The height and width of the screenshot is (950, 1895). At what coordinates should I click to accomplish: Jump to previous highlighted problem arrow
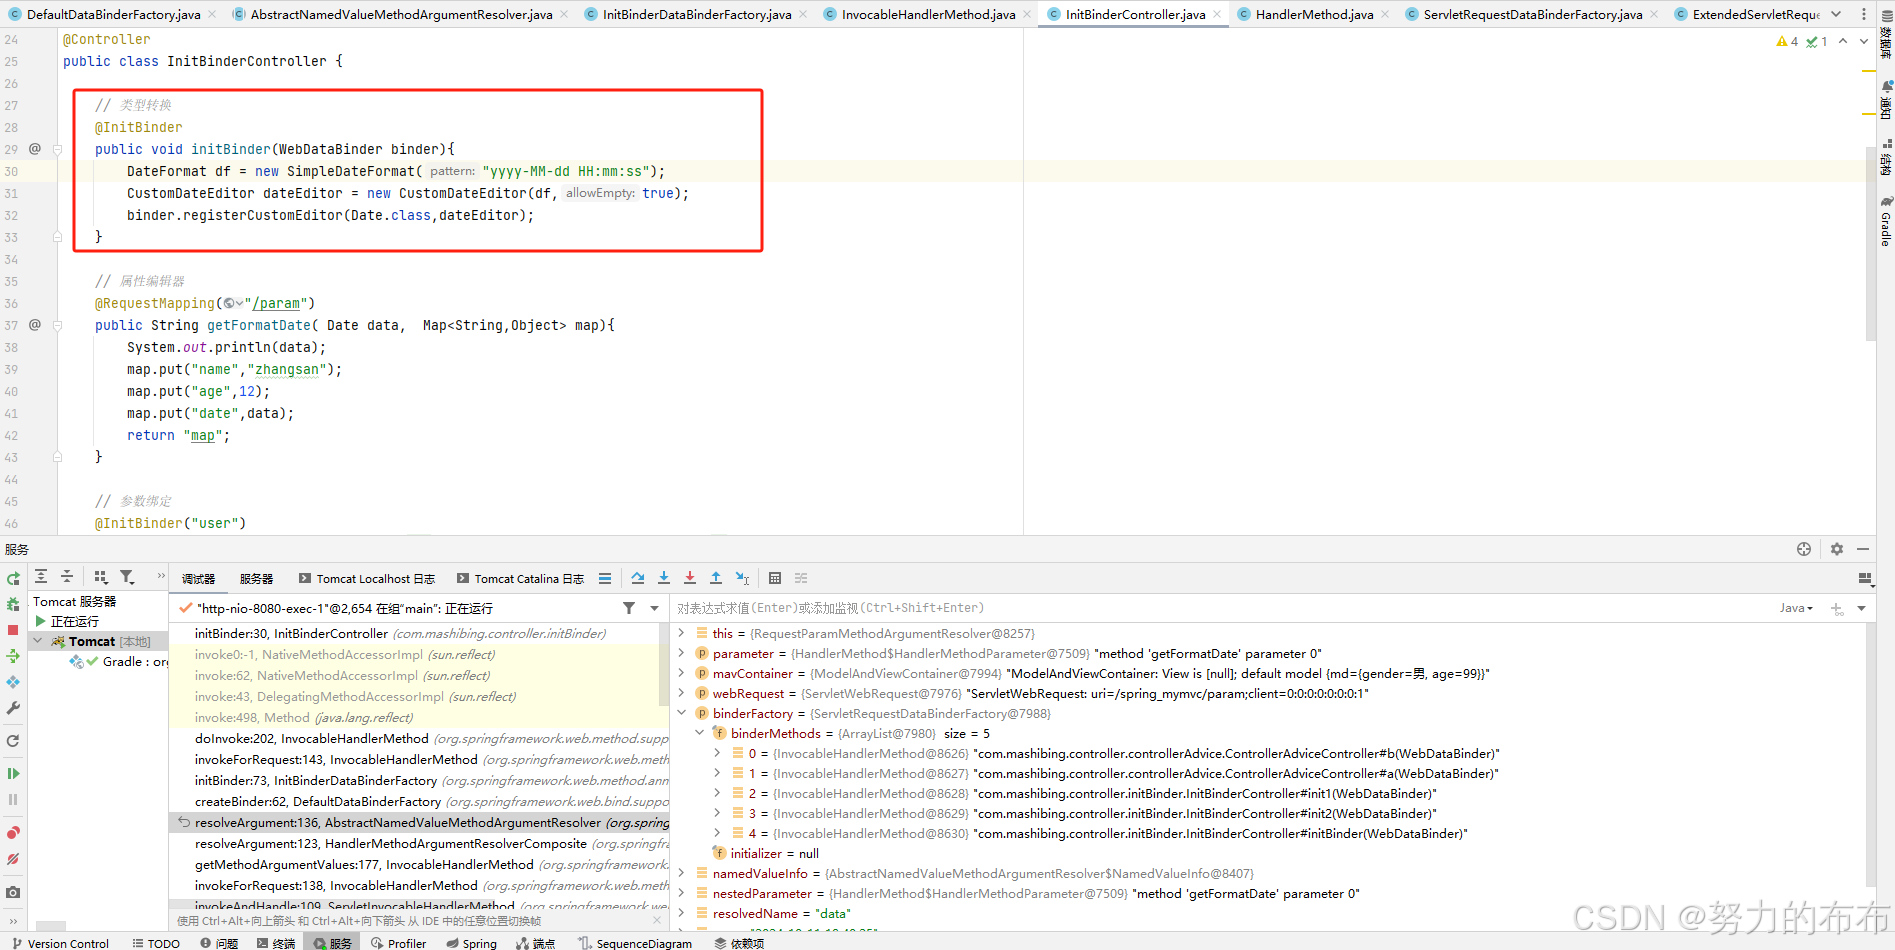1843,41
